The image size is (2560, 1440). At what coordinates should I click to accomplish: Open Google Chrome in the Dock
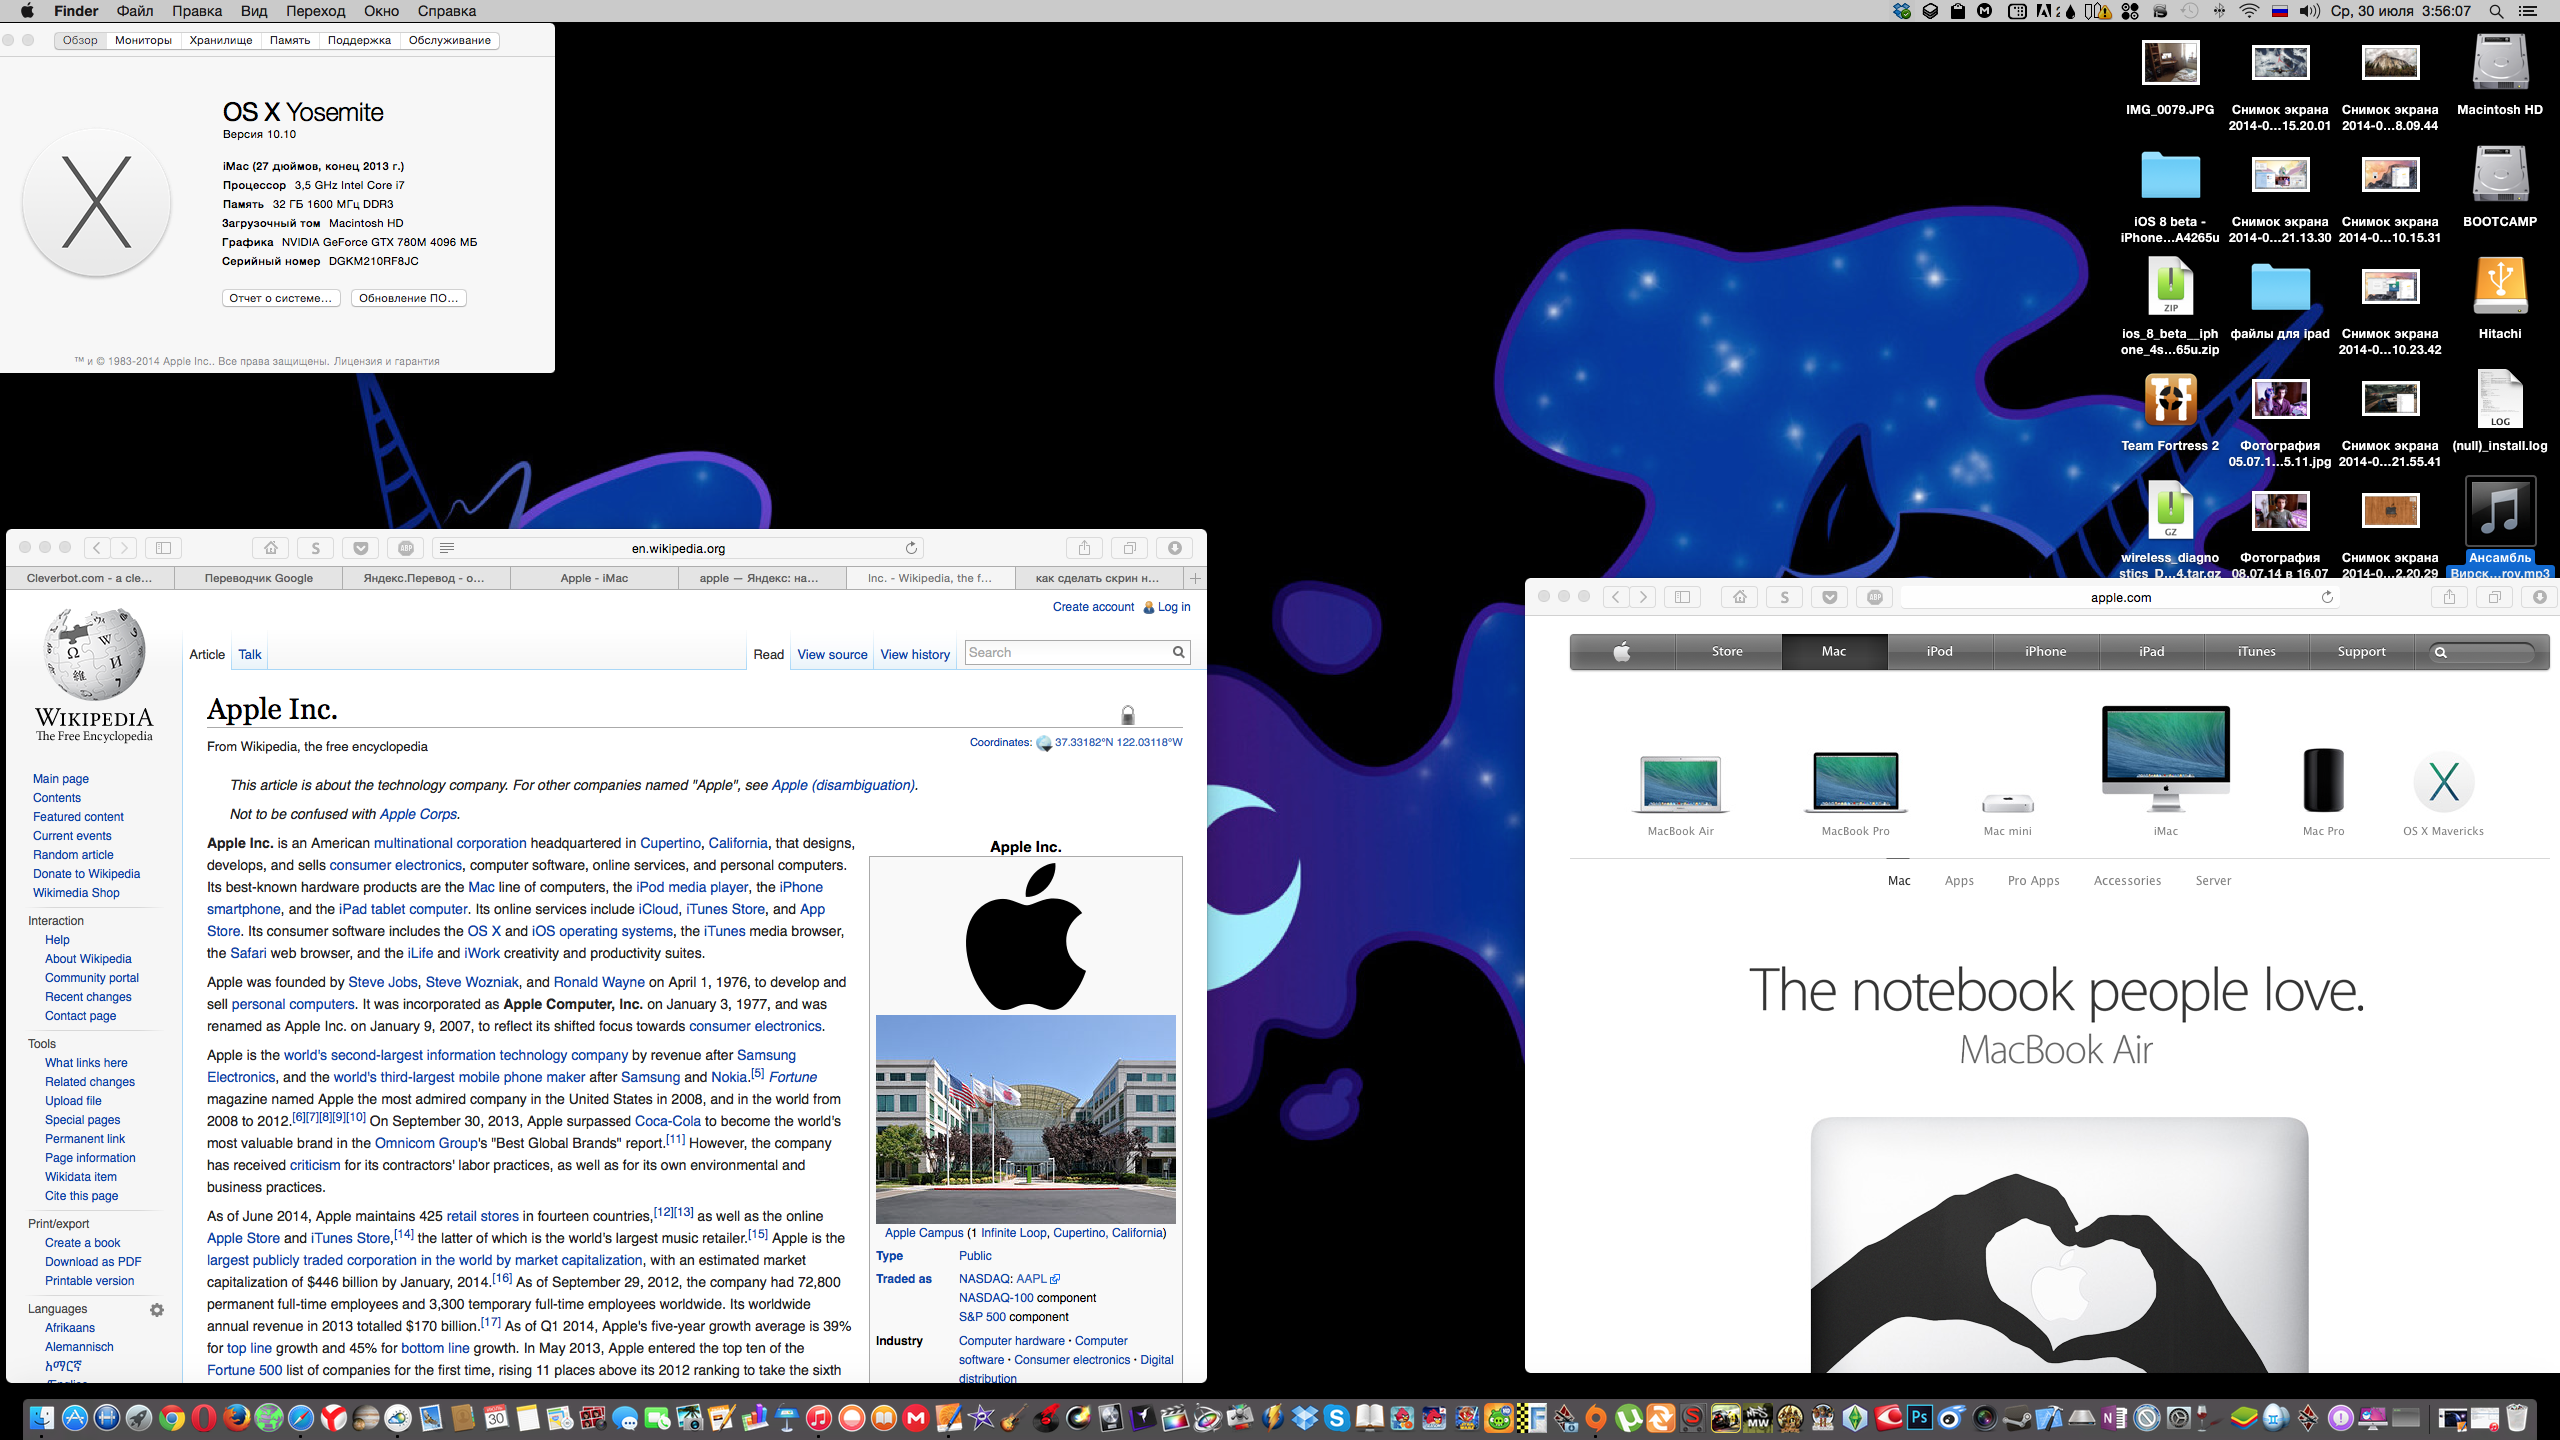(171, 1418)
